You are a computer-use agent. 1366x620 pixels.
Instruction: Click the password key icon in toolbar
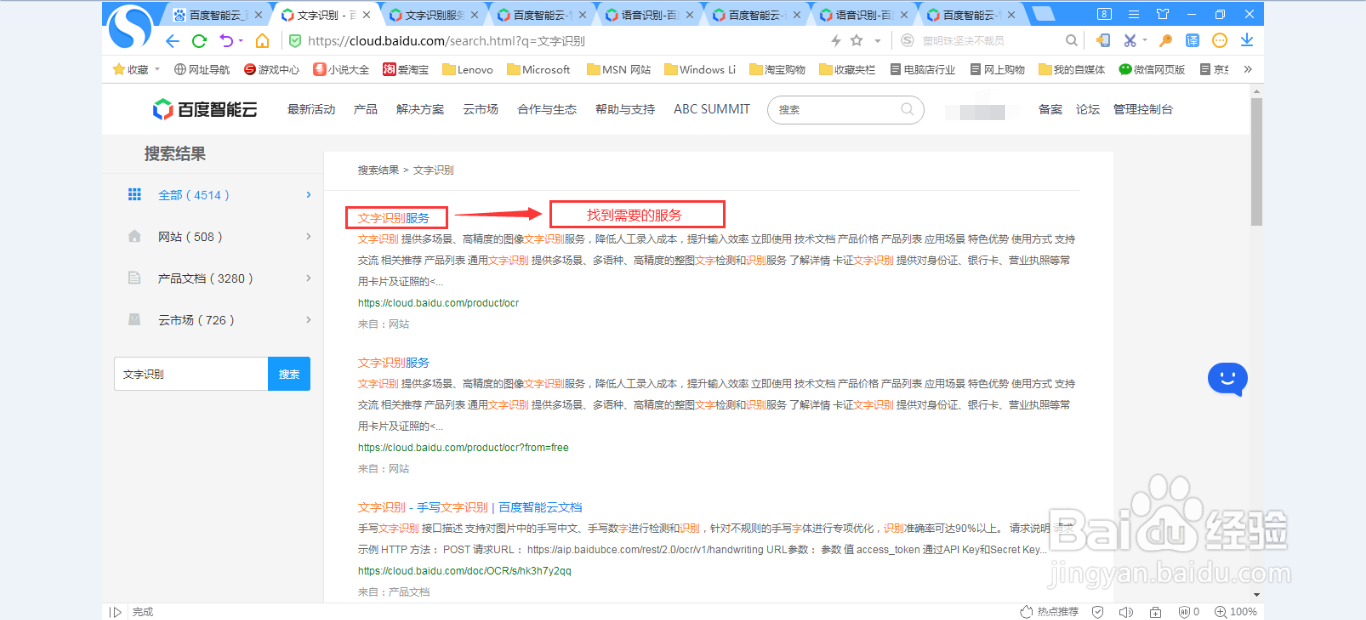pyautogui.click(x=1165, y=41)
